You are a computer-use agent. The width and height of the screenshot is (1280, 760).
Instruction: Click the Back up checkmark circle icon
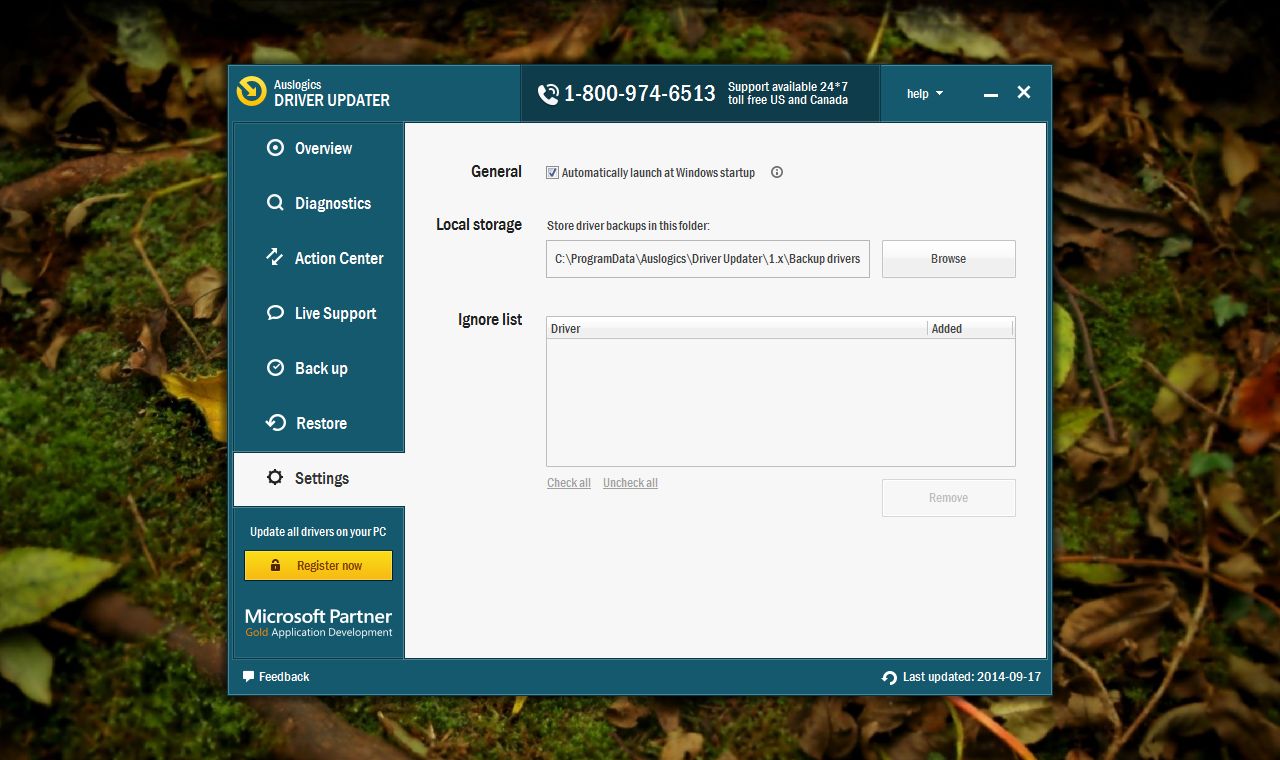tap(275, 368)
